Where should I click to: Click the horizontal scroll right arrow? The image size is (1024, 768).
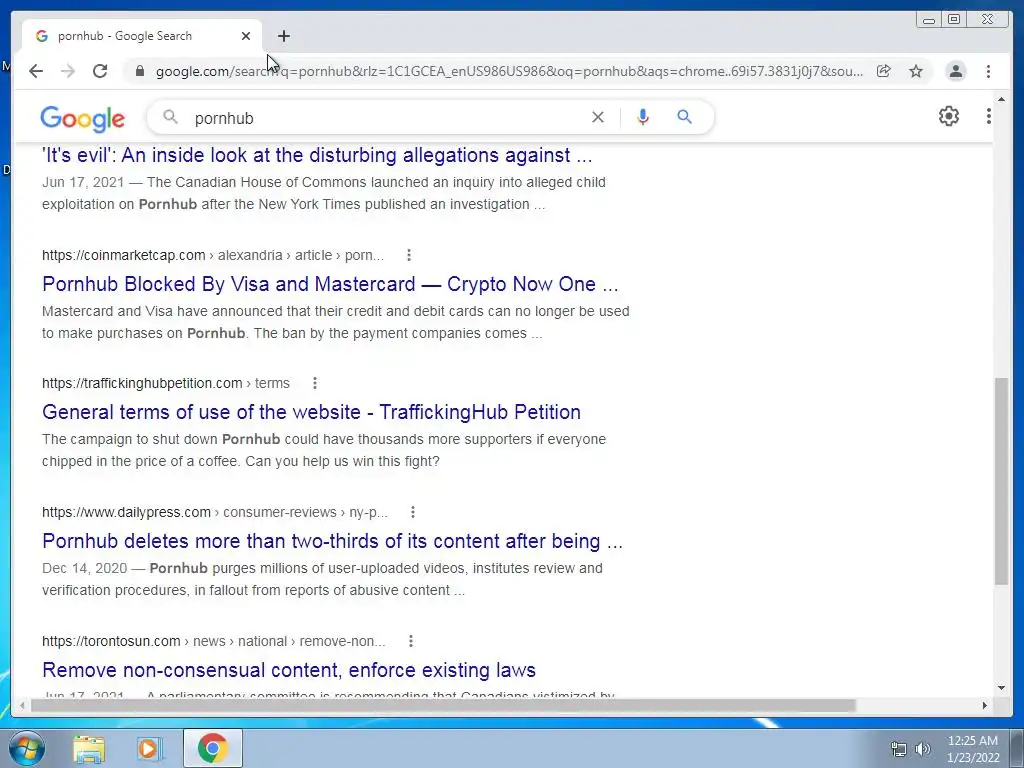tap(985, 705)
